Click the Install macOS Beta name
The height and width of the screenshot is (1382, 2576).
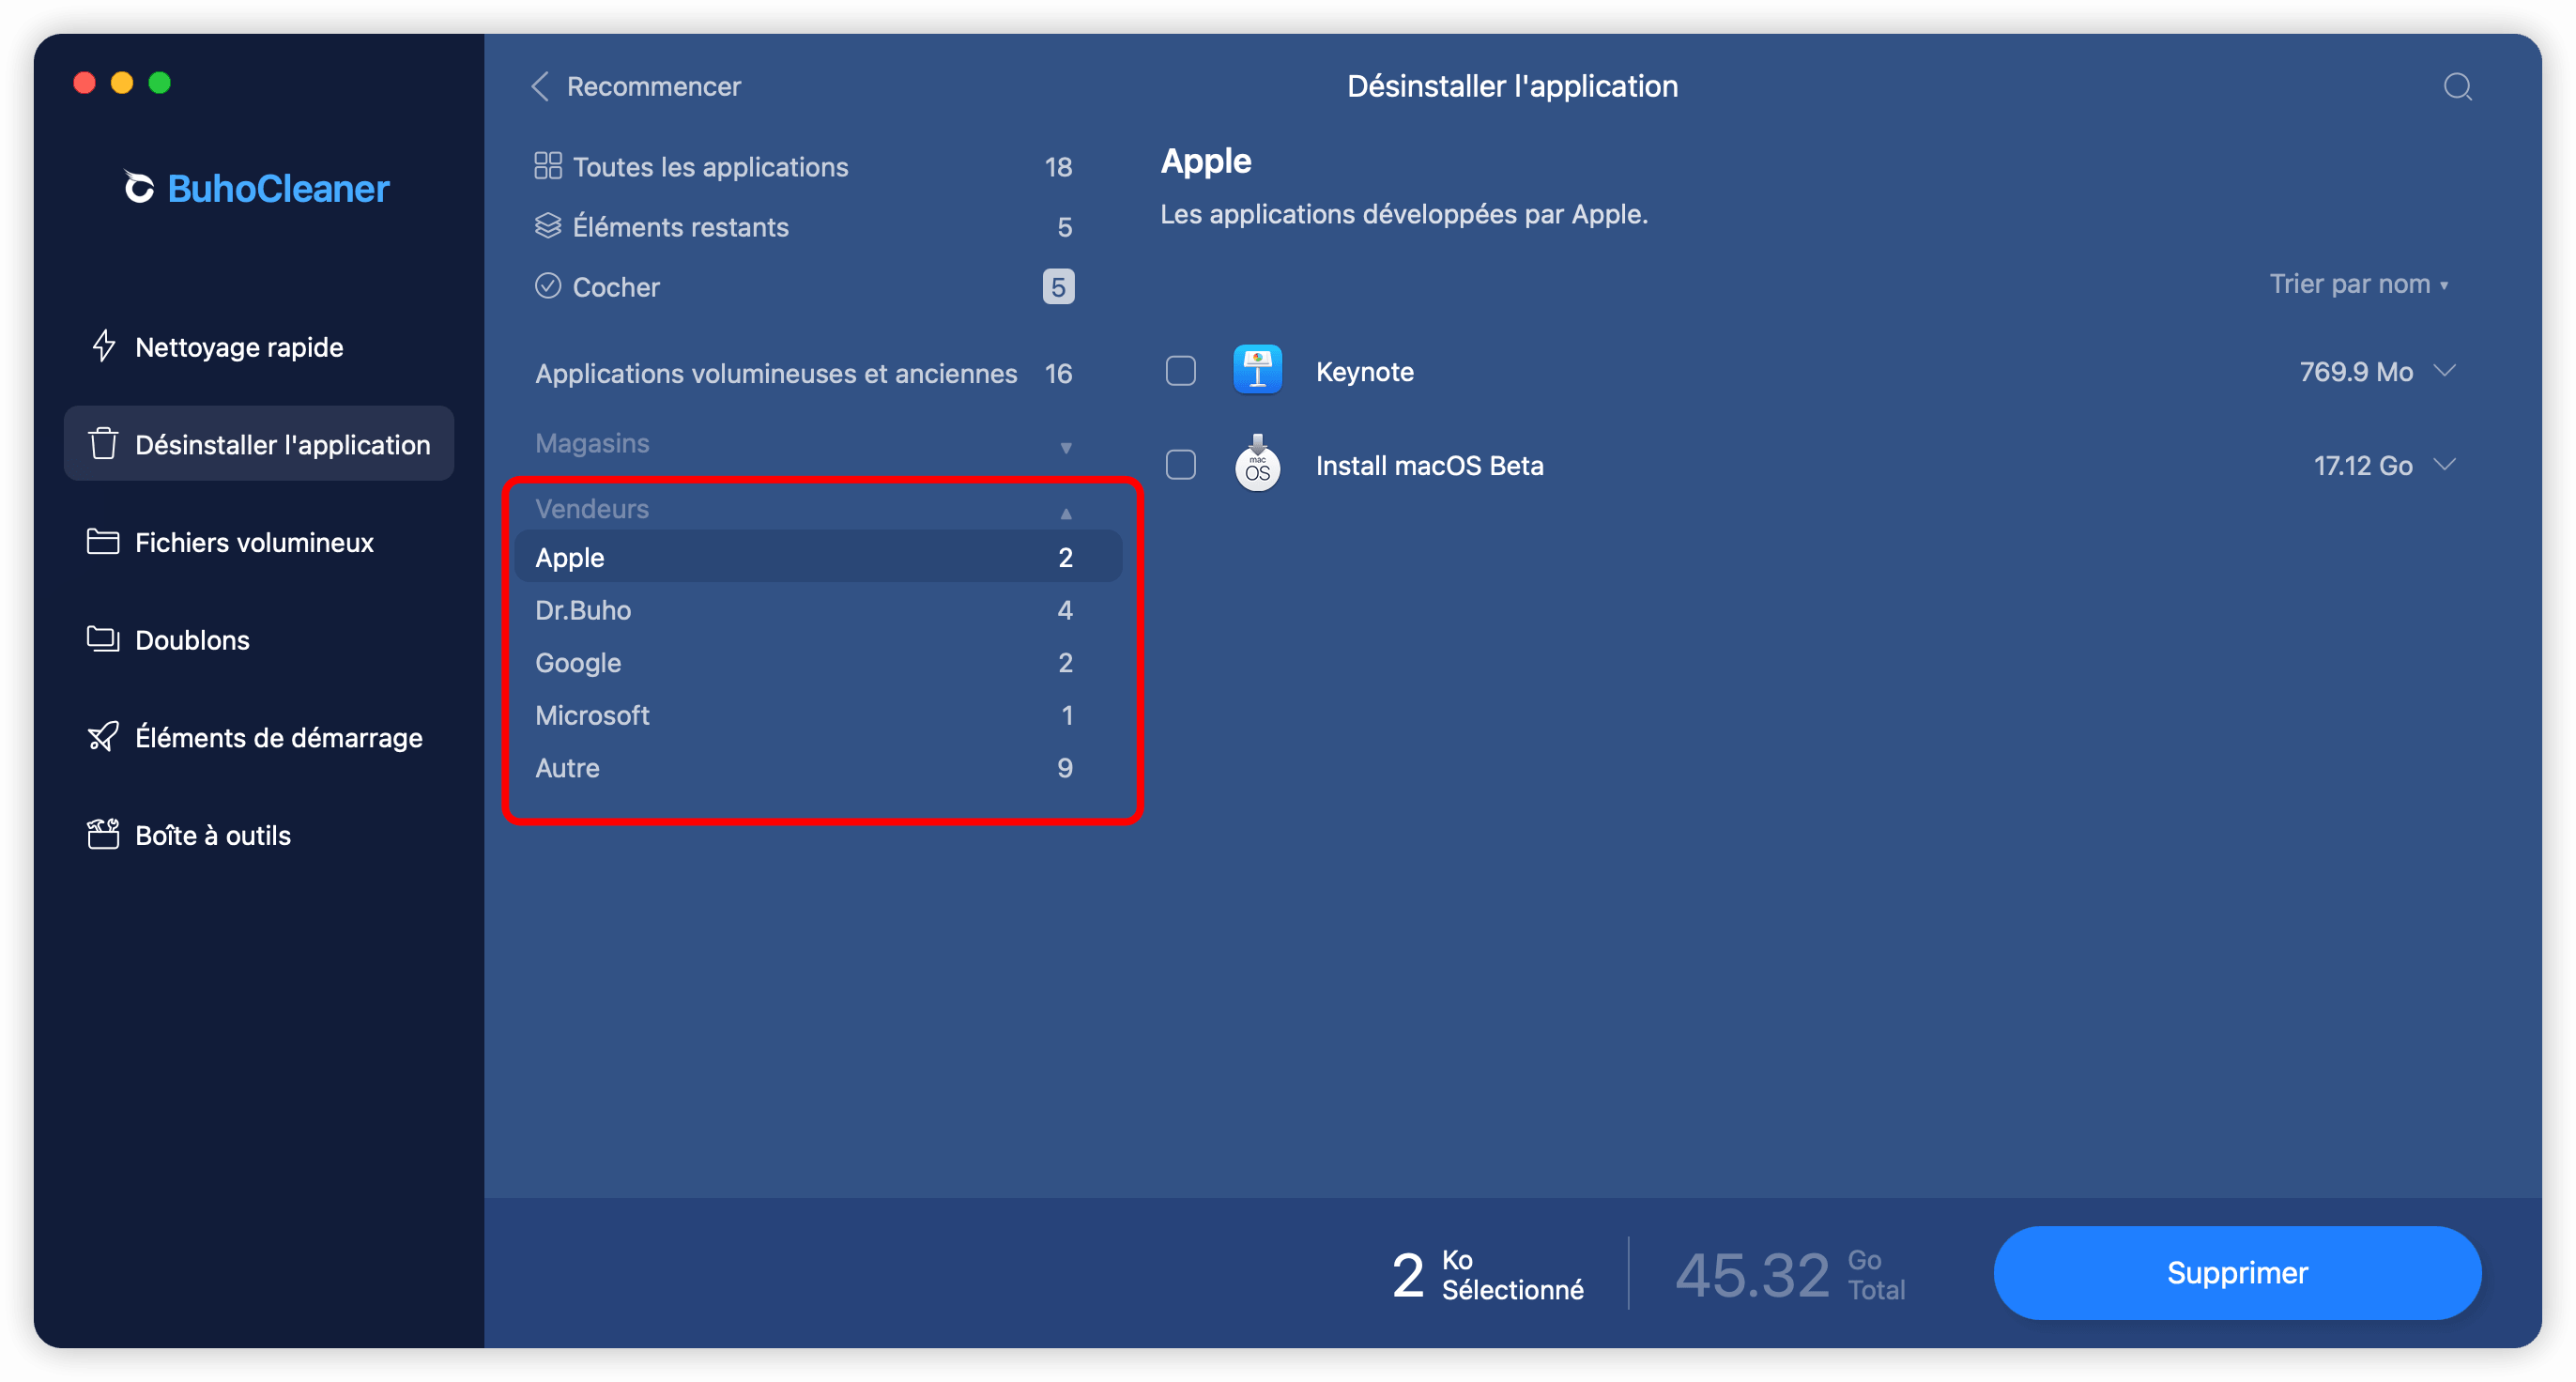coord(1429,465)
